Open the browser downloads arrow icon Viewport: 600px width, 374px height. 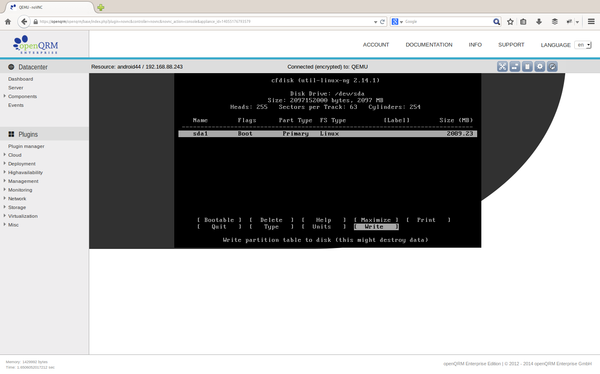pos(539,22)
